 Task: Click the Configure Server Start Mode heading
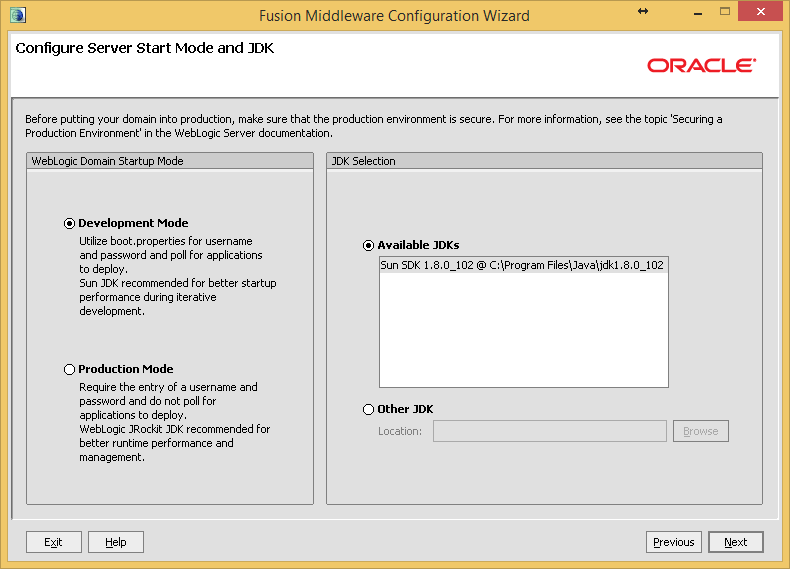click(145, 48)
